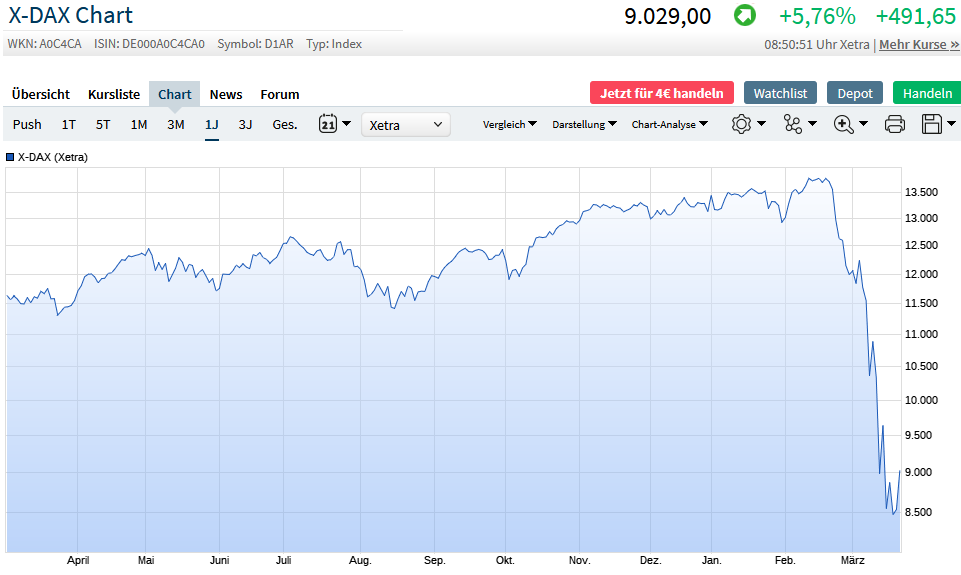Add to Watchlist button
Viewport: 961px width, 575px height.
pos(780,93)
